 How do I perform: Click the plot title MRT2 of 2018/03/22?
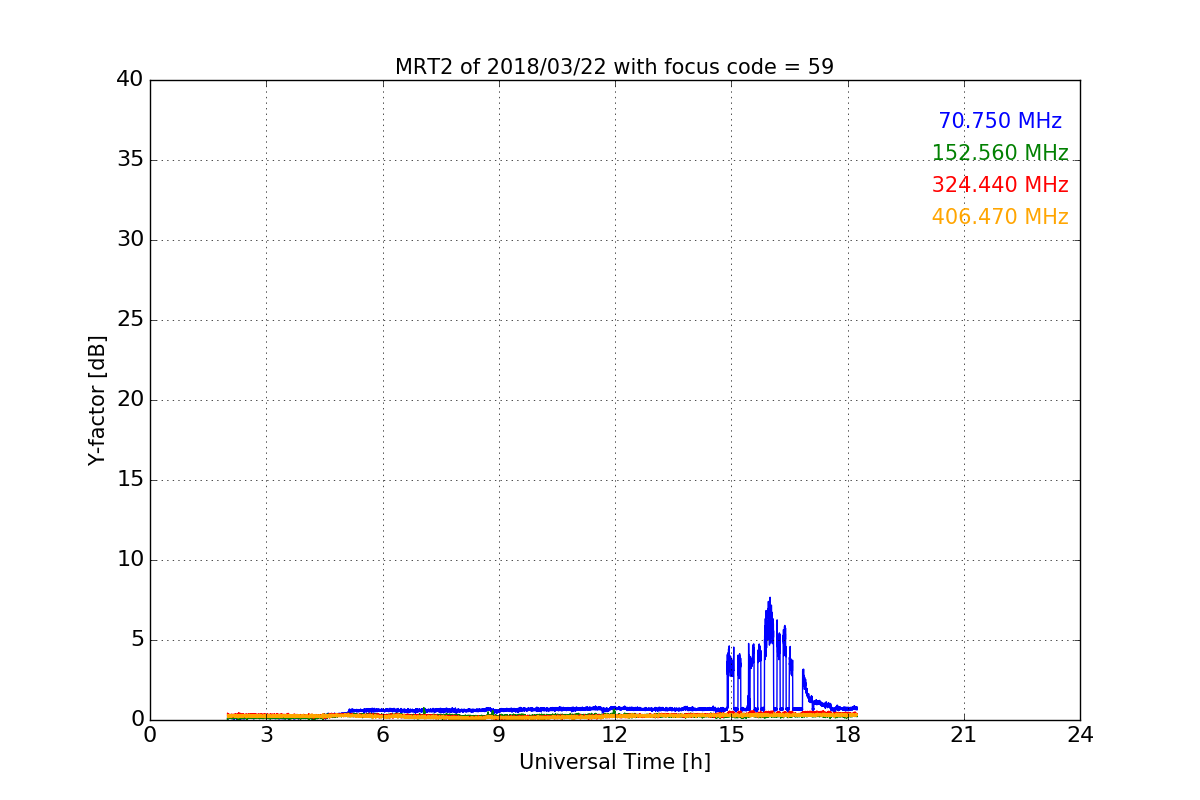coord(614,67)
